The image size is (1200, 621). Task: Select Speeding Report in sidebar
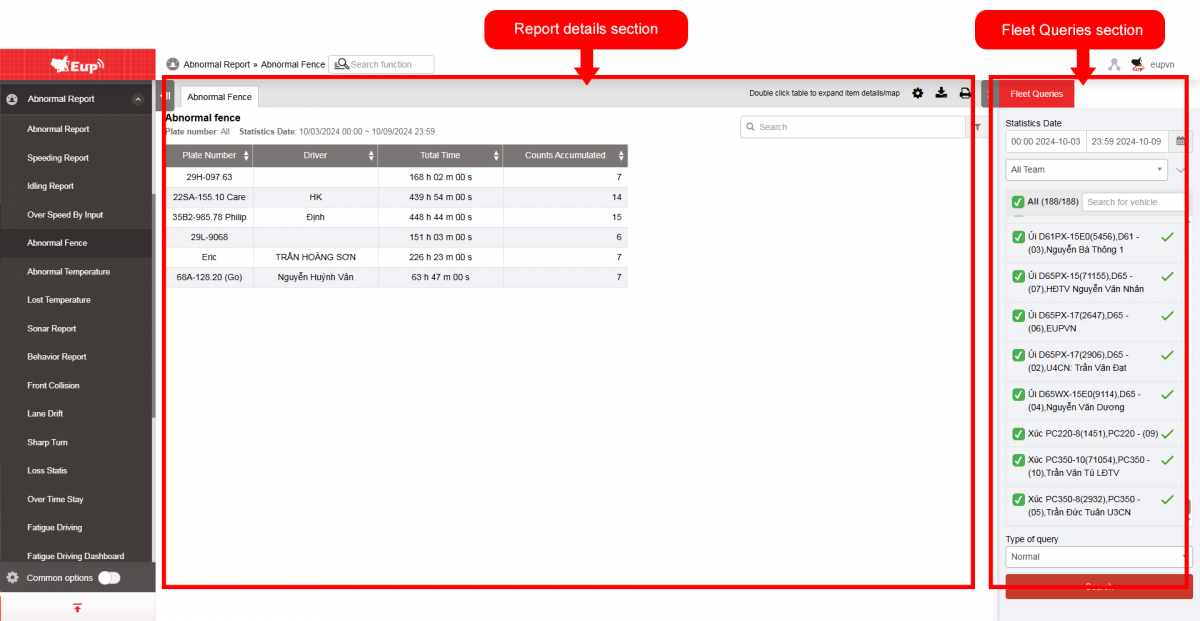tap(58, 158)
